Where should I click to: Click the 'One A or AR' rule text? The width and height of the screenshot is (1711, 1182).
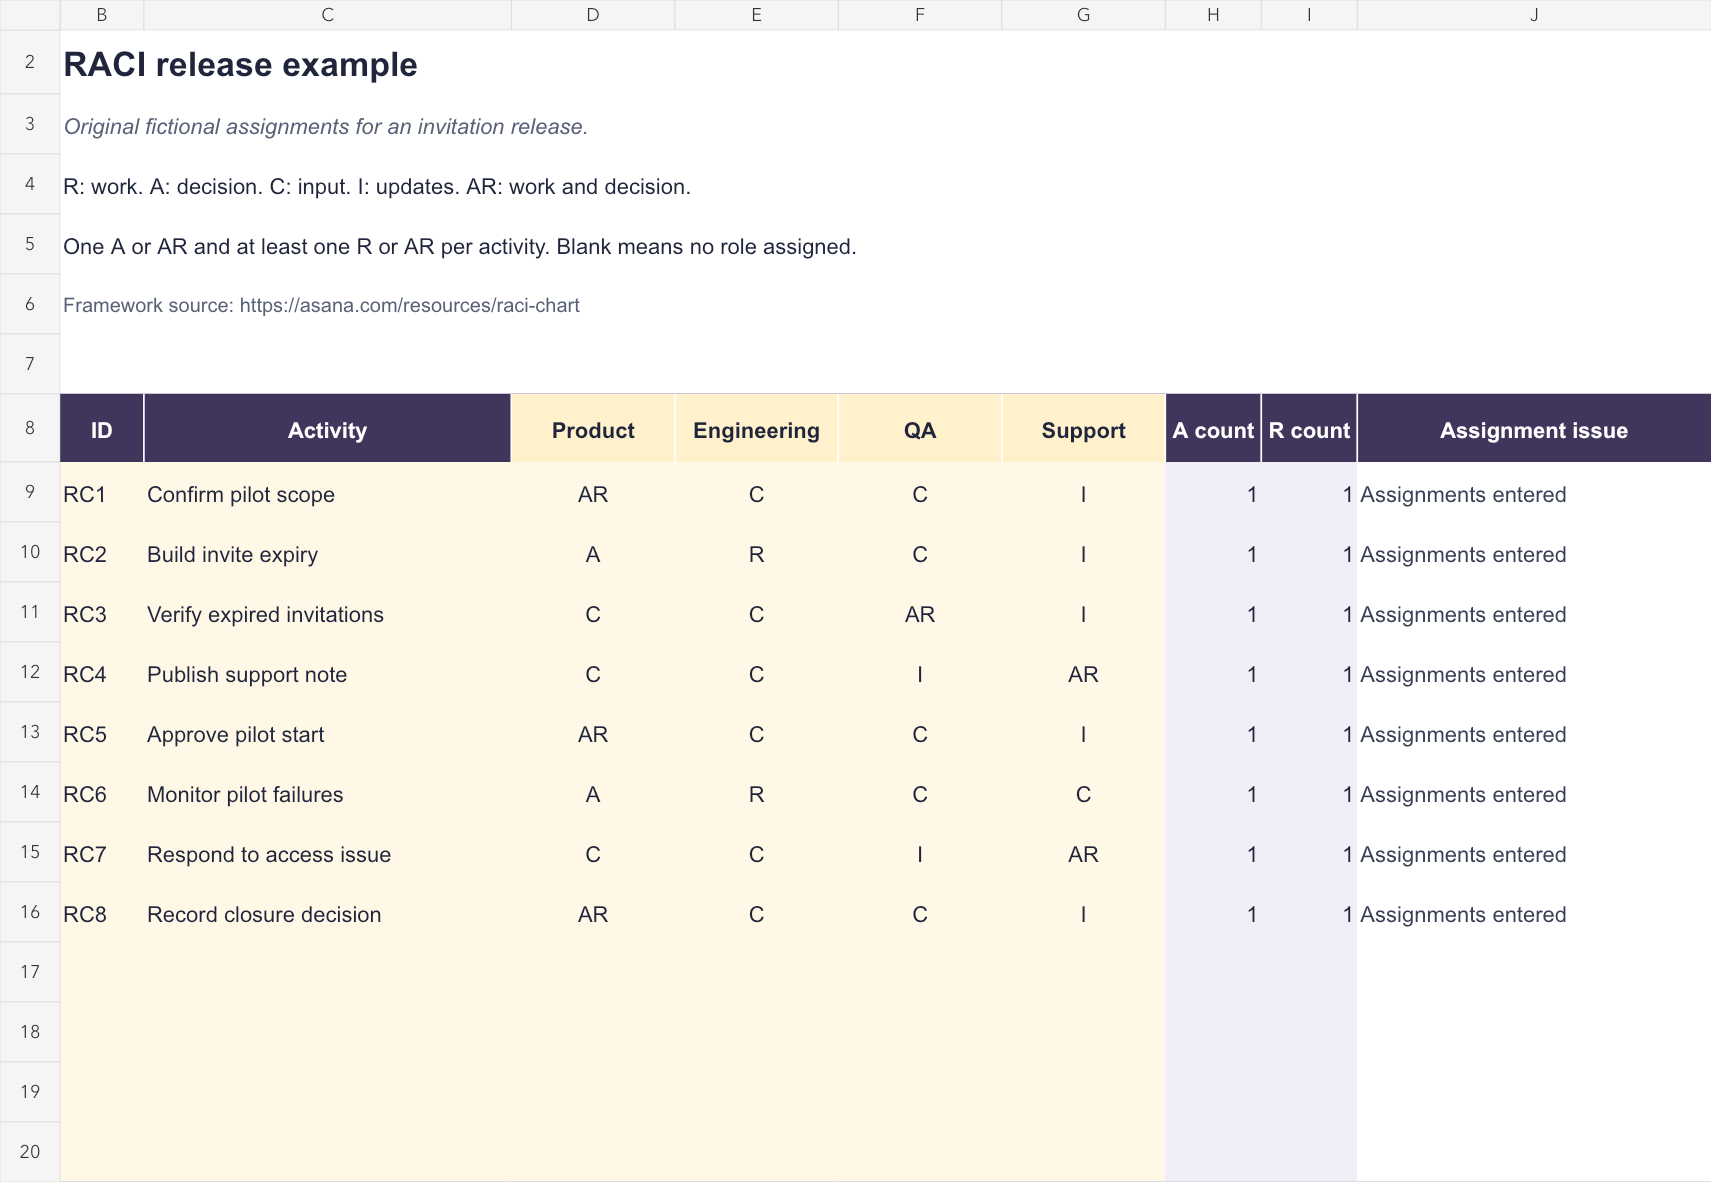[460, 247]
